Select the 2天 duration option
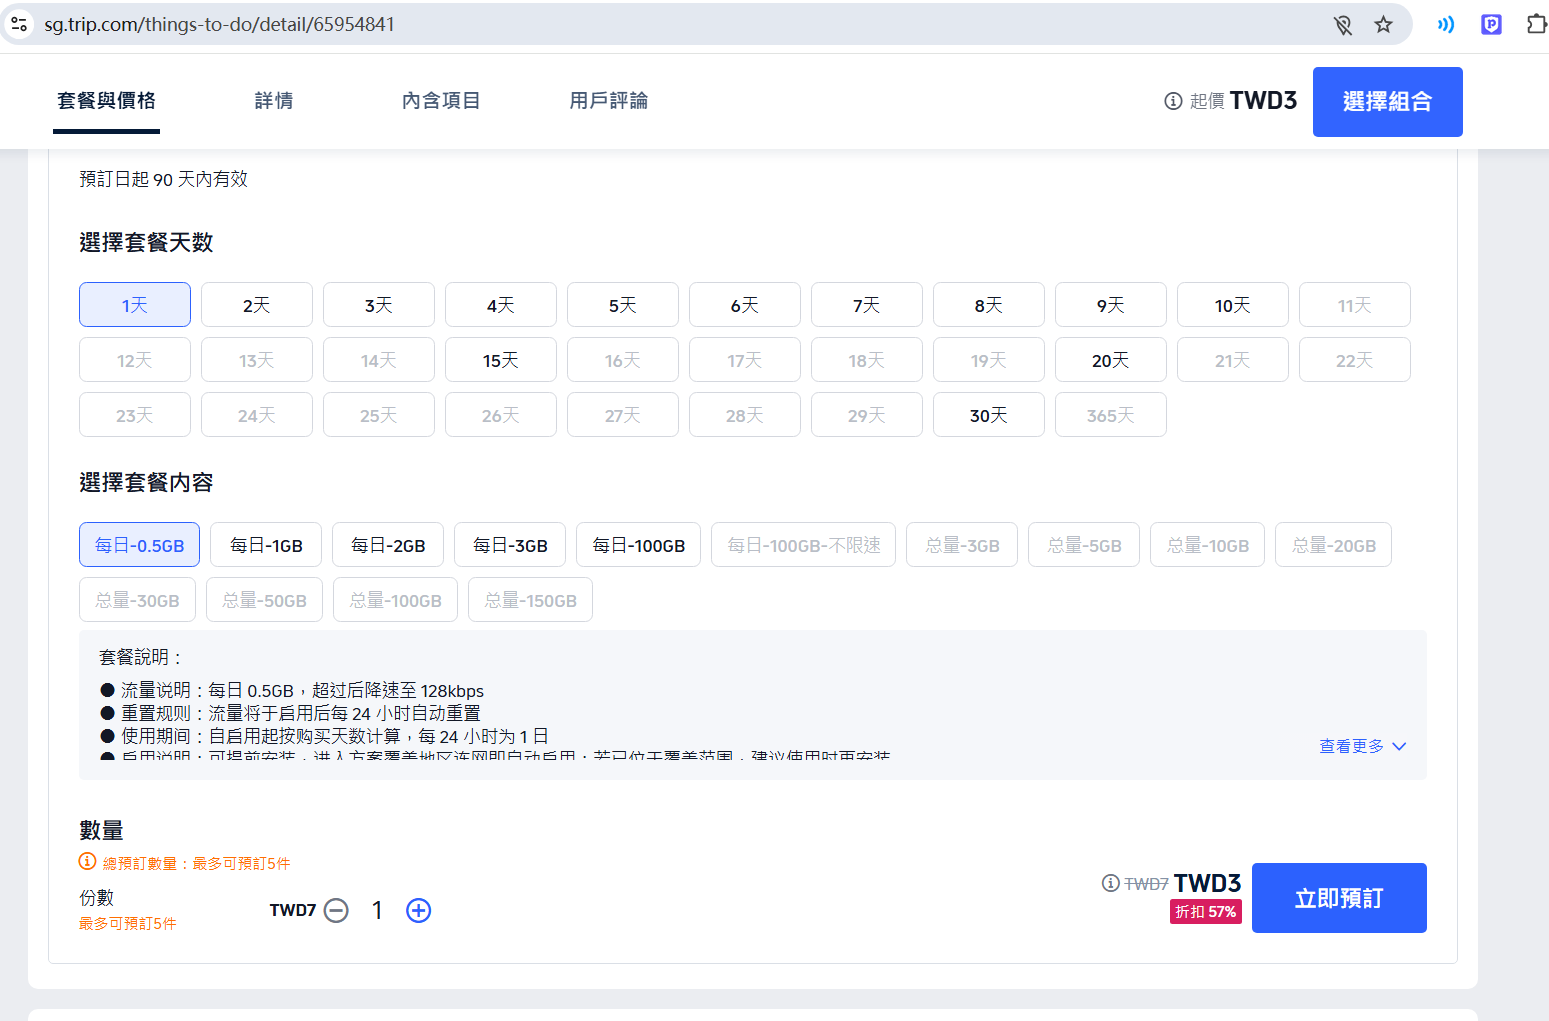 pos(257,304)
